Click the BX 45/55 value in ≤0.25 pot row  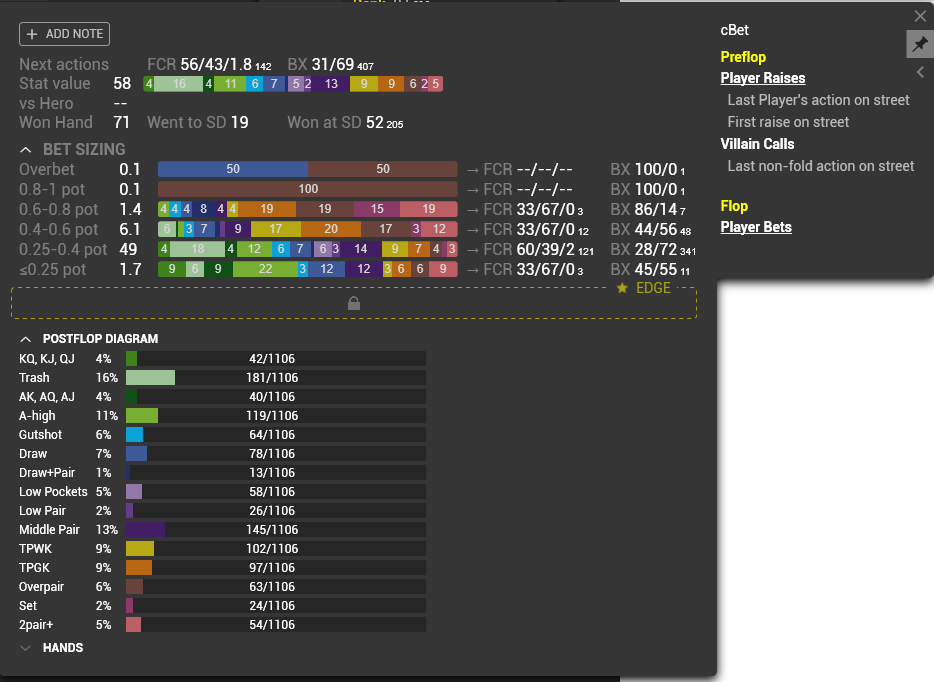(x=650, y=269)
